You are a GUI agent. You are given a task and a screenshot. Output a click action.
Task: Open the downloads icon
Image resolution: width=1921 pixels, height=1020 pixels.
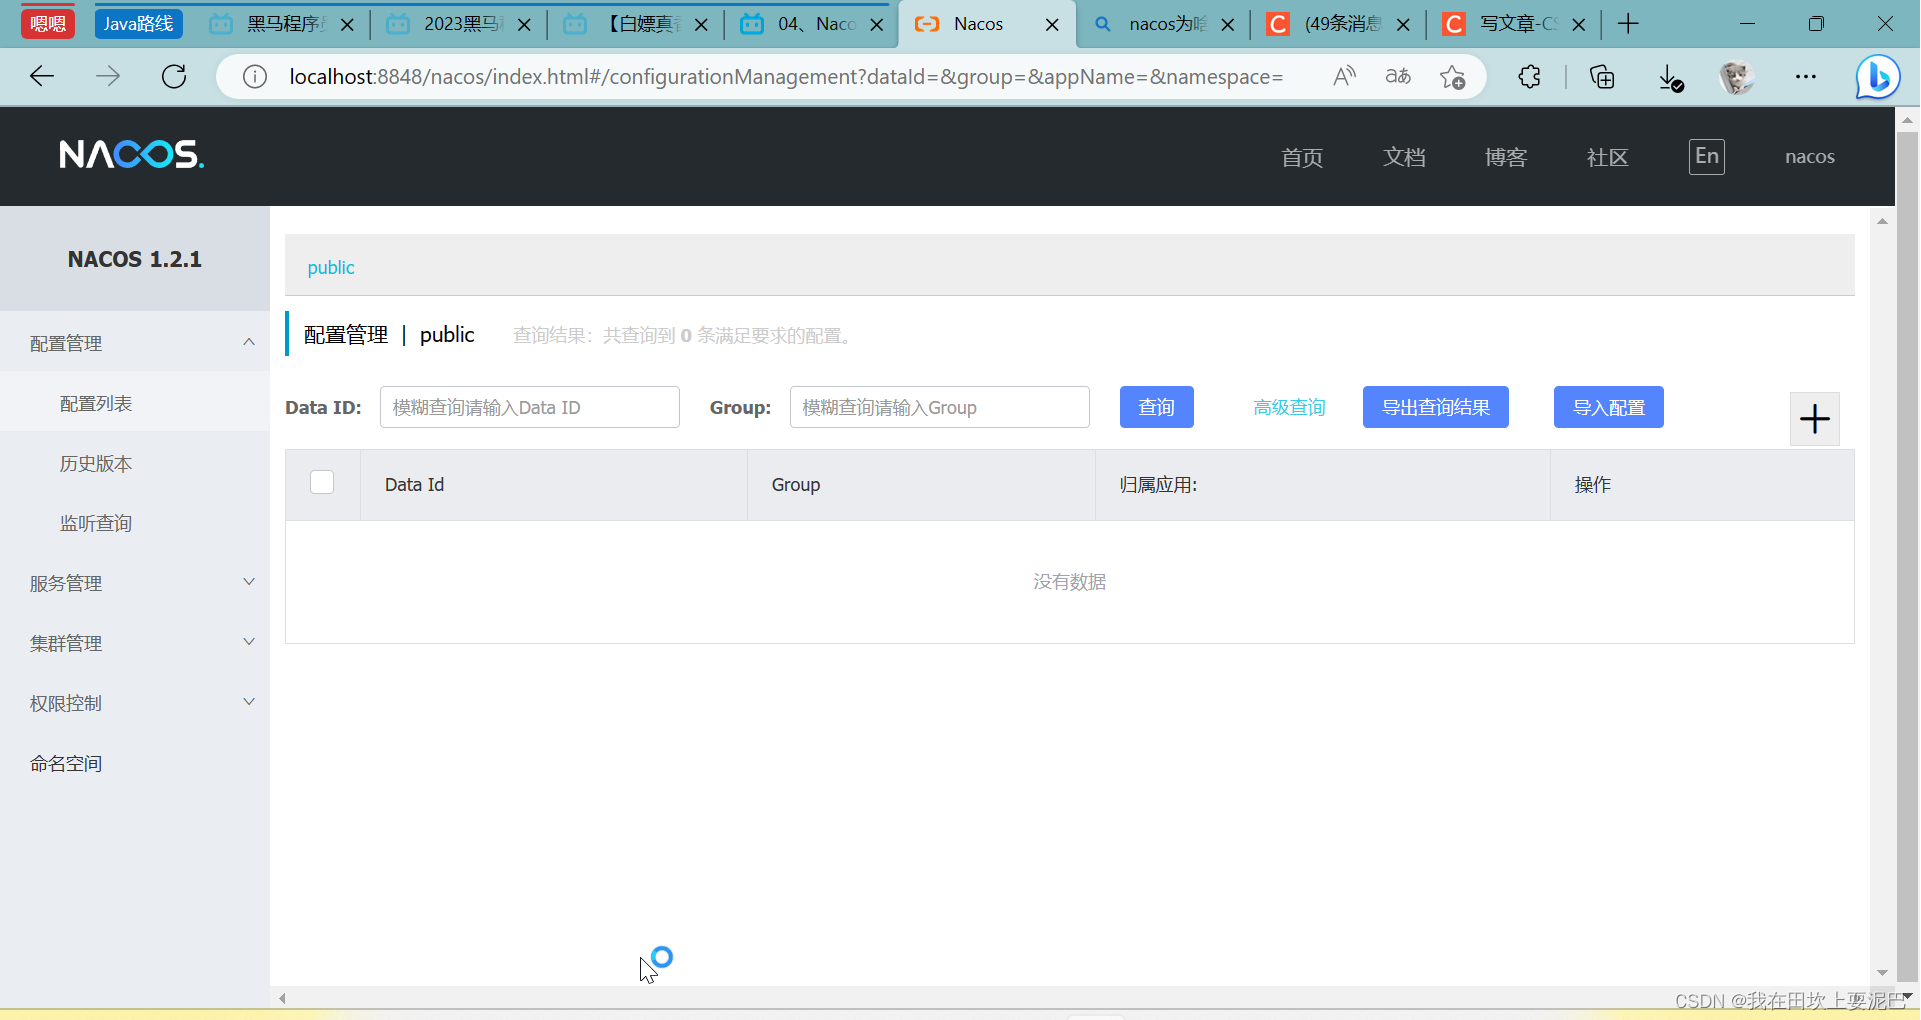pos(1670,77)
